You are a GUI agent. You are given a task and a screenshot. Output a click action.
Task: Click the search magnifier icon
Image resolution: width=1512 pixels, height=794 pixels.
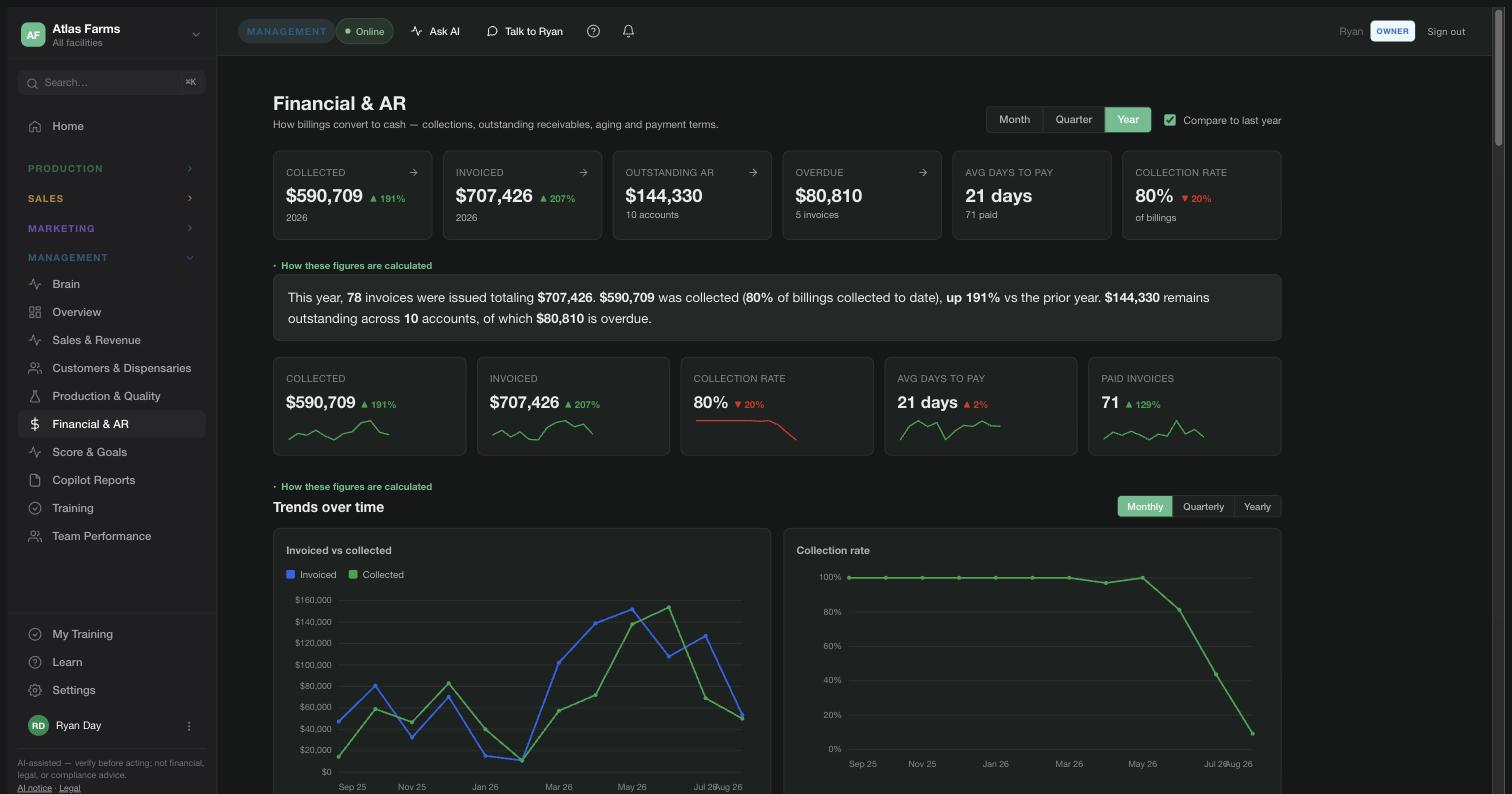coord(32,83)
